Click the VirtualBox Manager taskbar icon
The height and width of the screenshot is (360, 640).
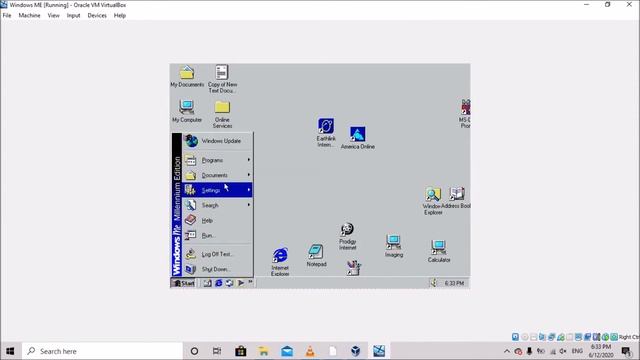356,351
